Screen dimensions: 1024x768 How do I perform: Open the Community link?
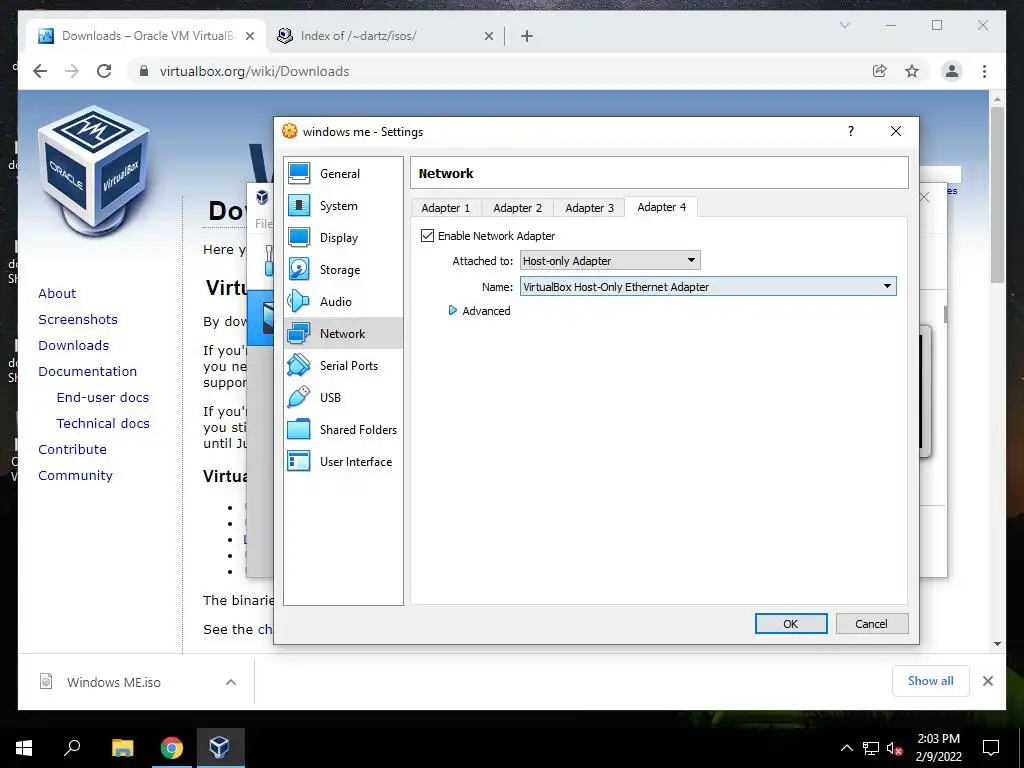pyautogui.click(x=75, y=475)
